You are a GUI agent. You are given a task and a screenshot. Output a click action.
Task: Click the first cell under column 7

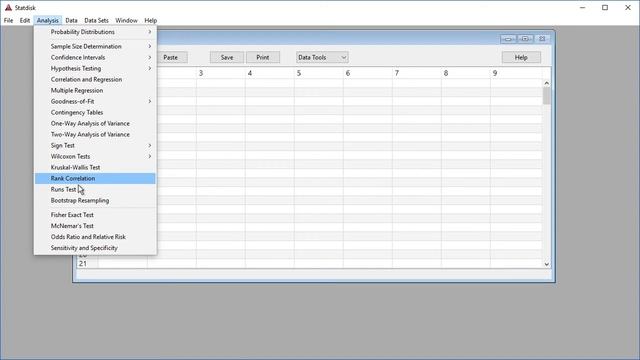point(416,83)
